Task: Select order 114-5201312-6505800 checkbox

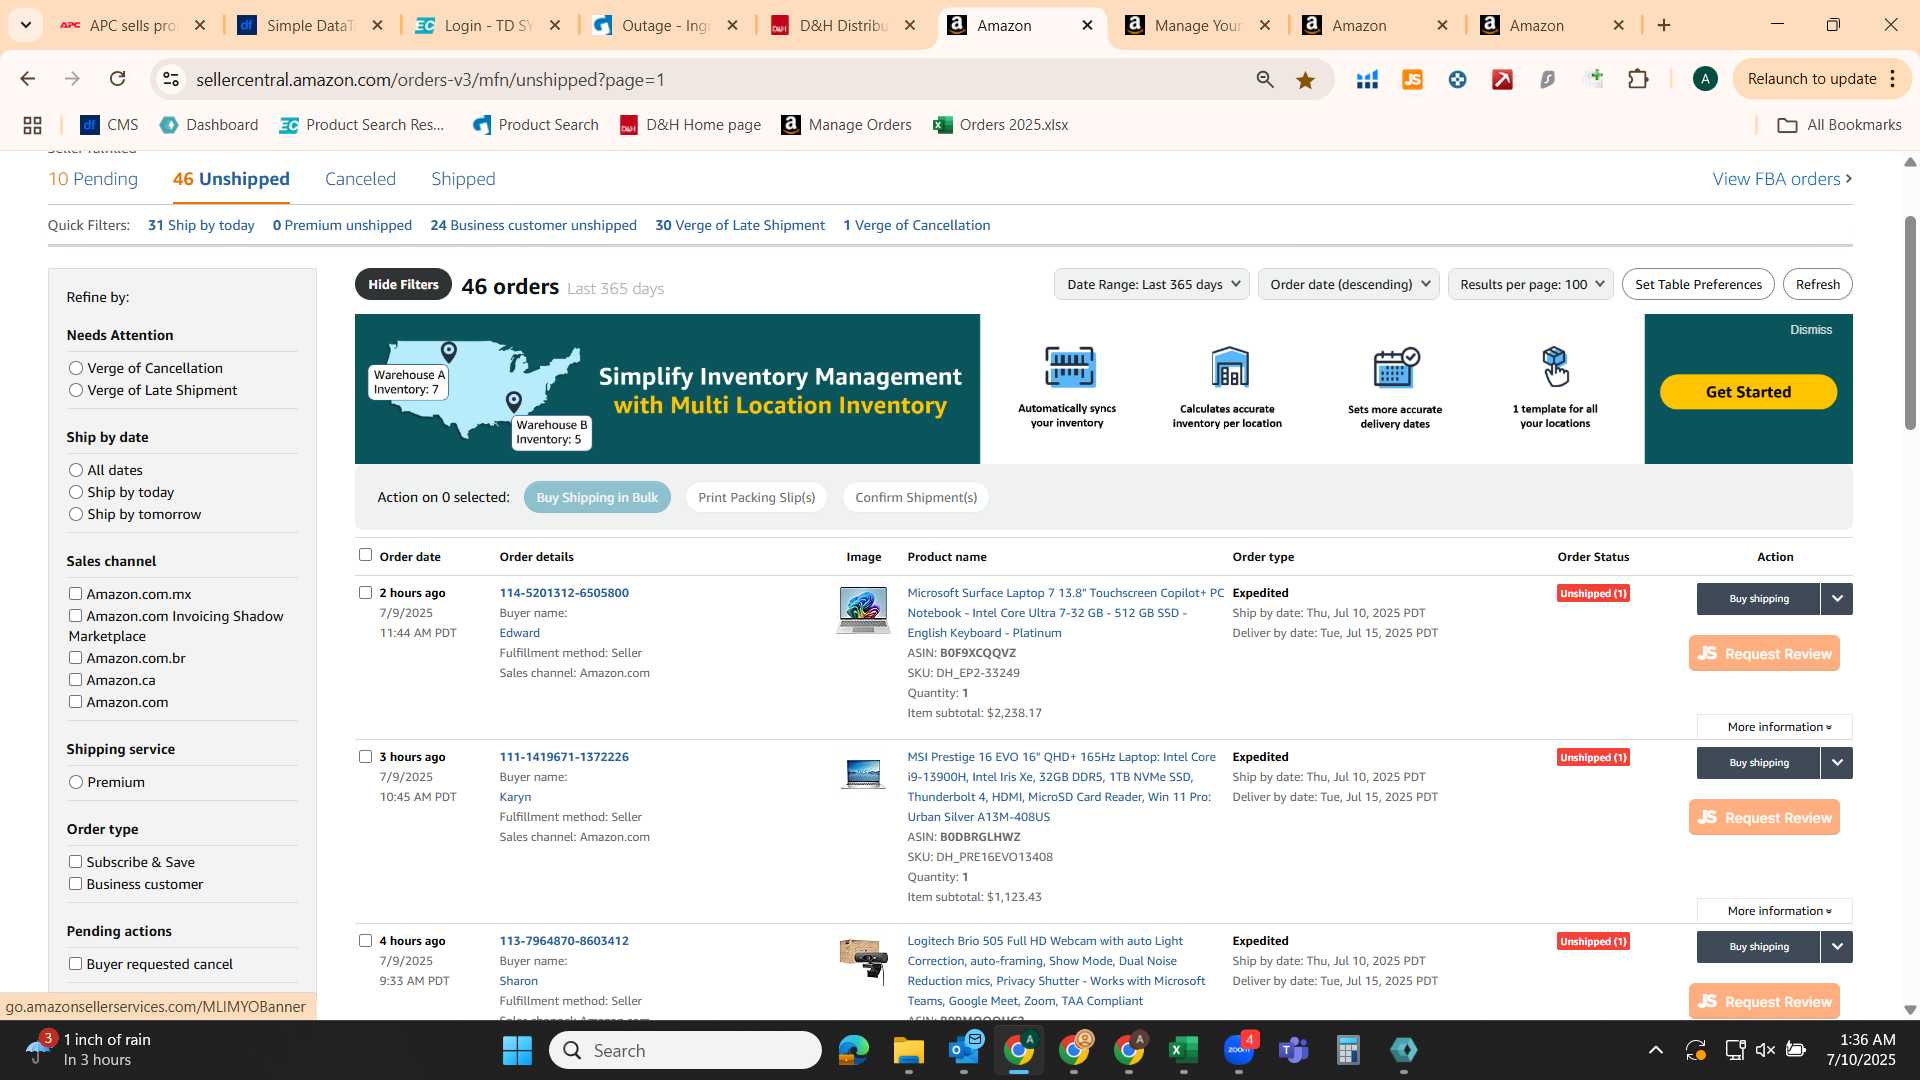Action: tap(365, 592)
